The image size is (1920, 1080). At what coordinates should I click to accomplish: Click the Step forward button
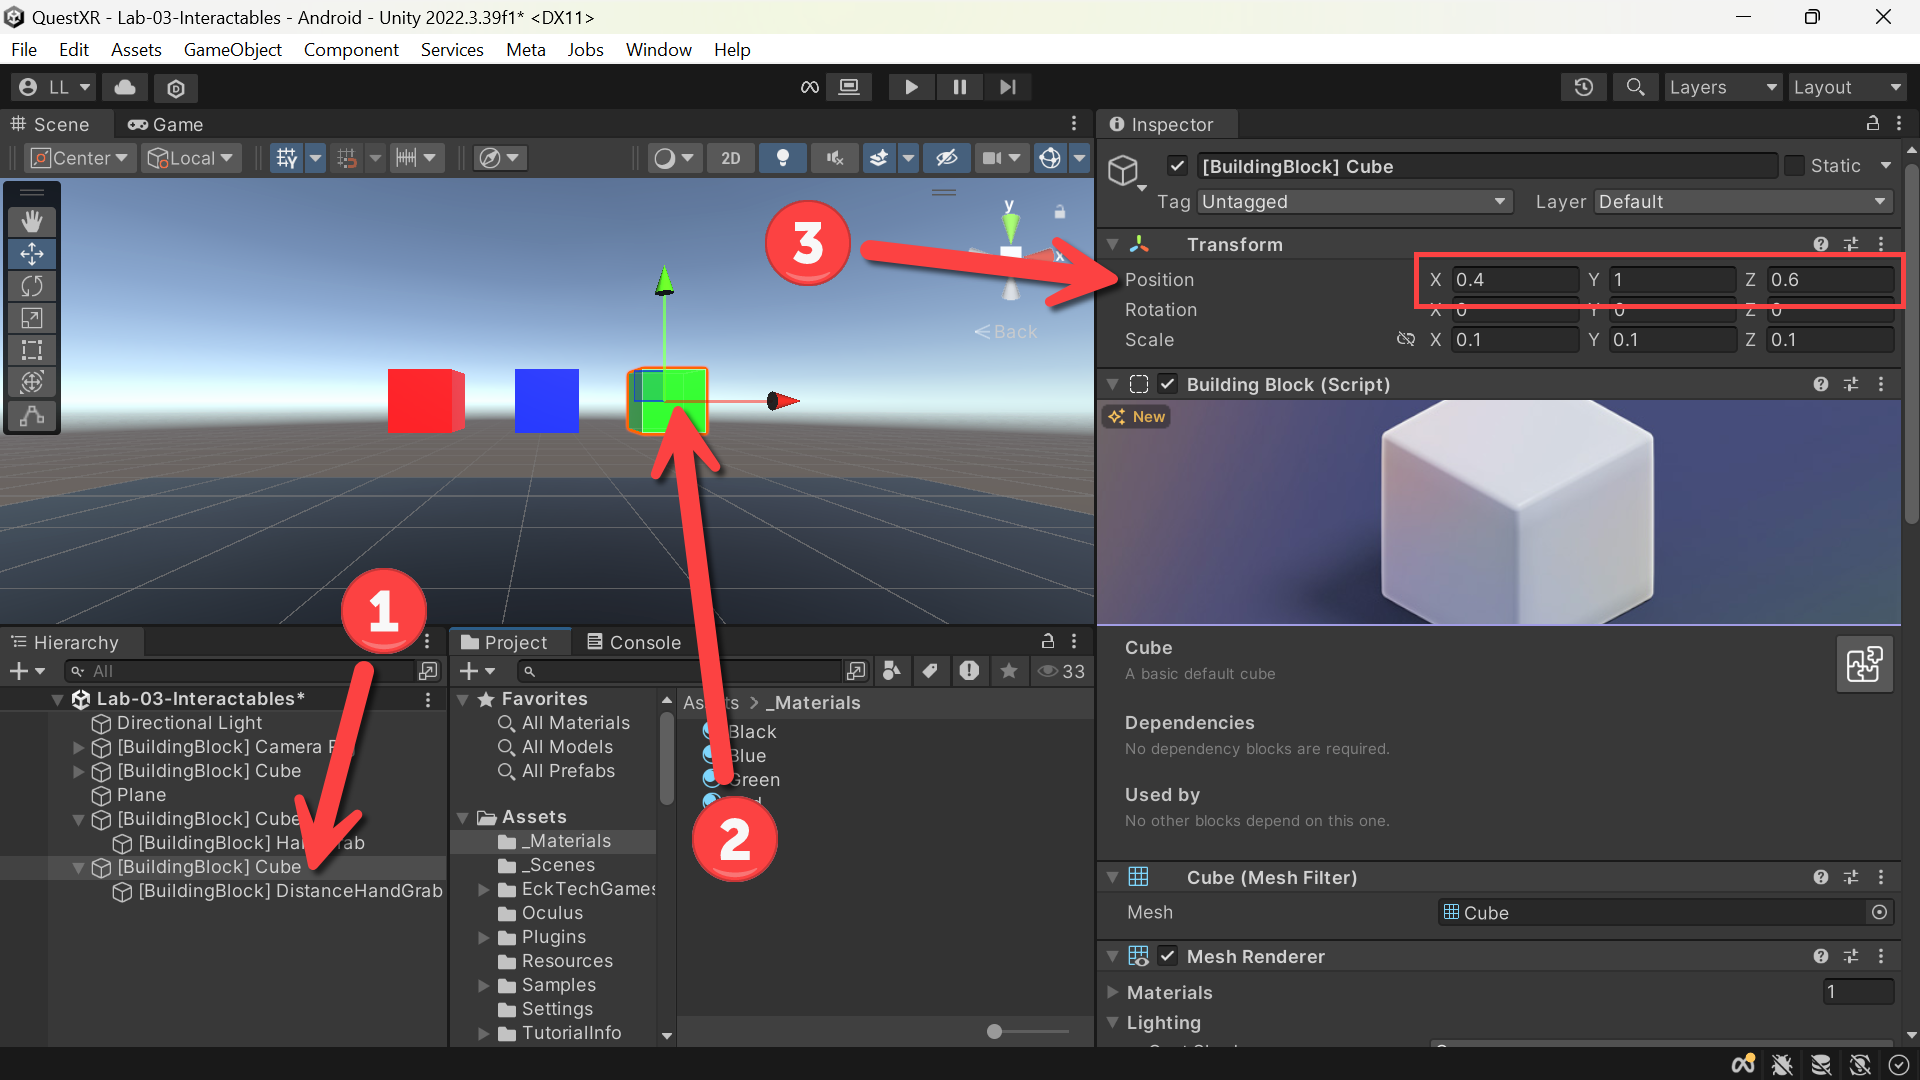click(1008, 87)
